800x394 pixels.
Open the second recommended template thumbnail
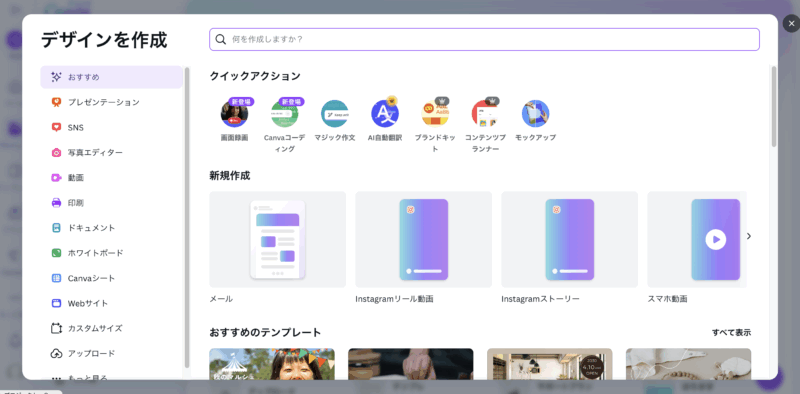(x=411, y=364)
